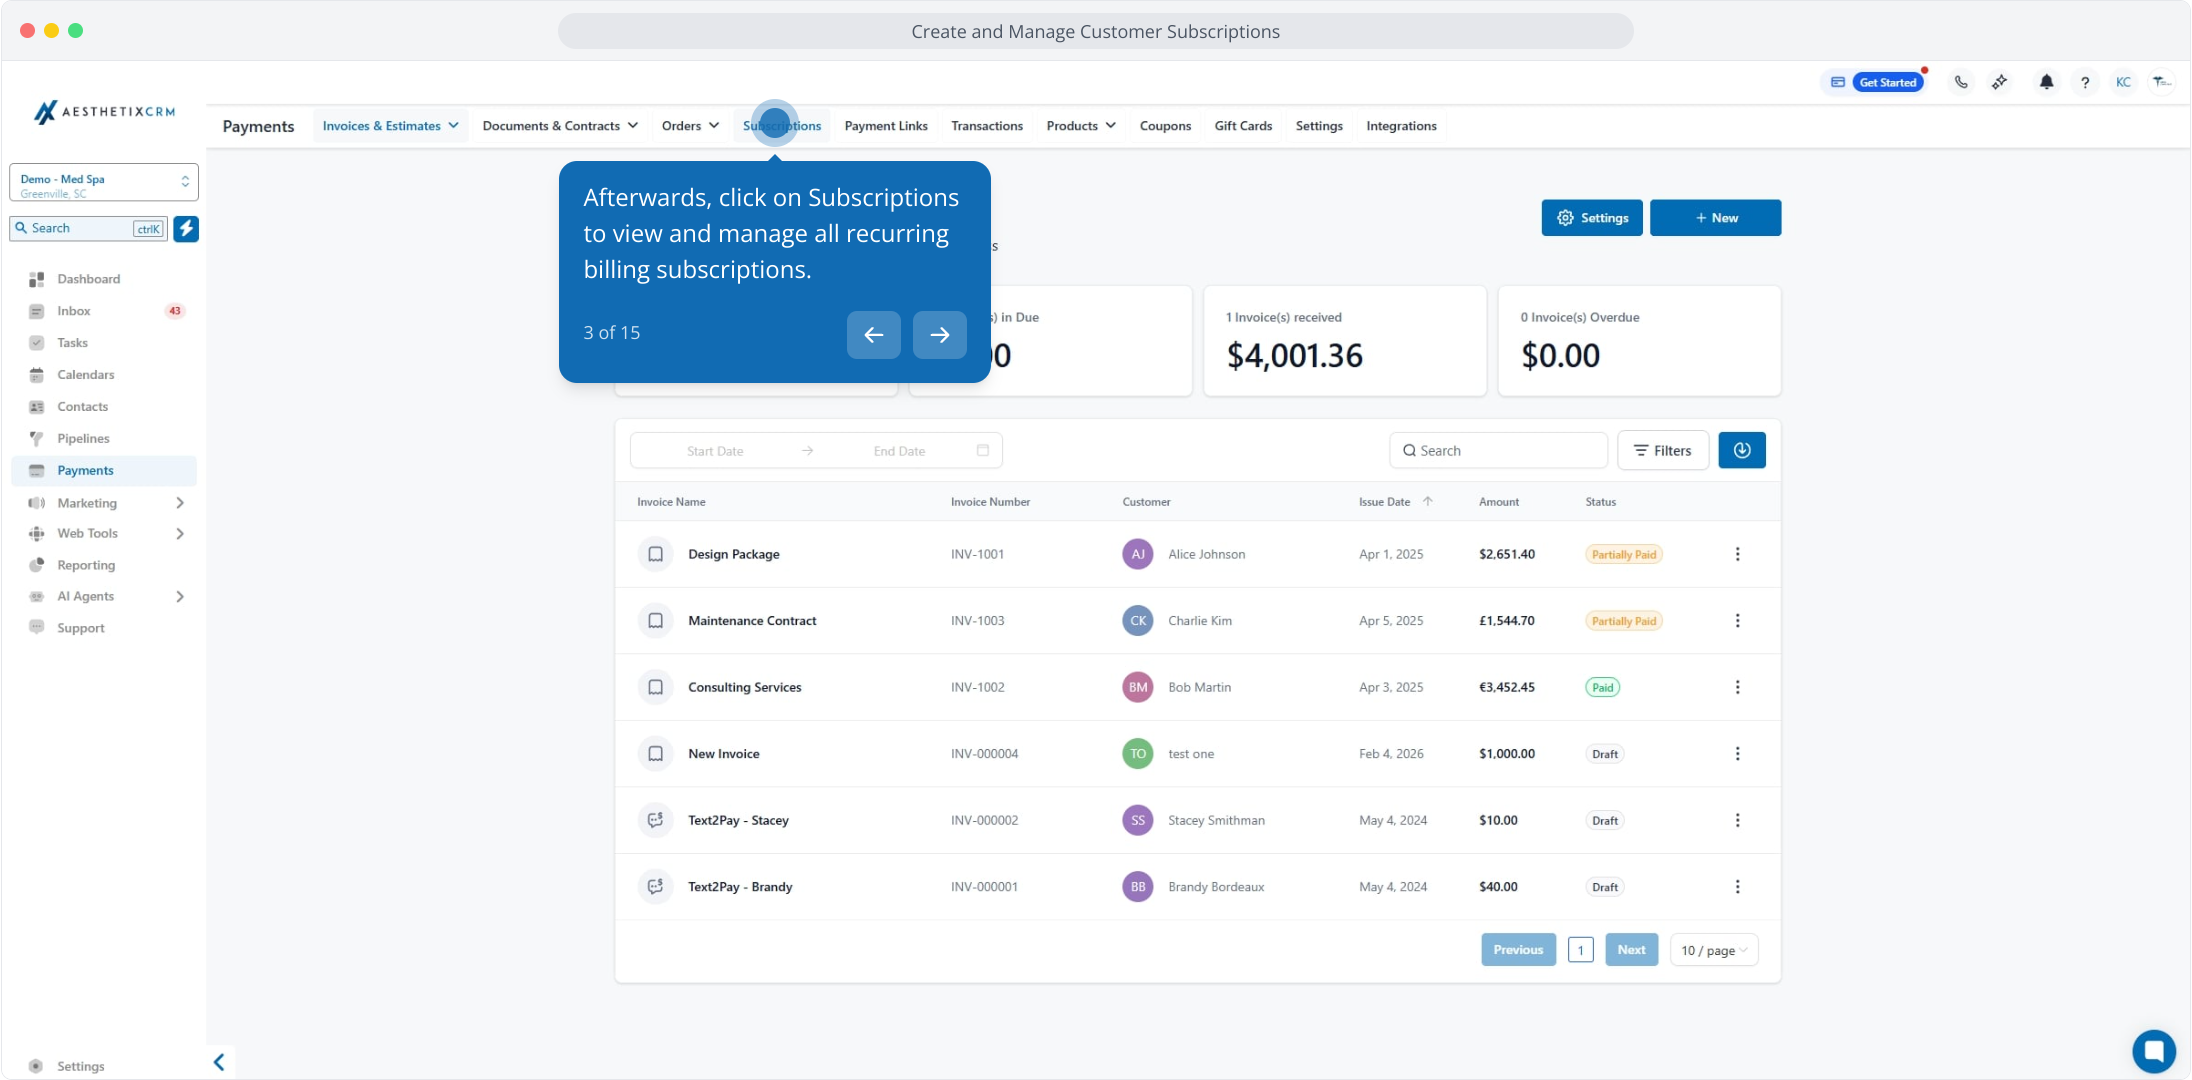Open the Payment Links tab

point(885,126)
